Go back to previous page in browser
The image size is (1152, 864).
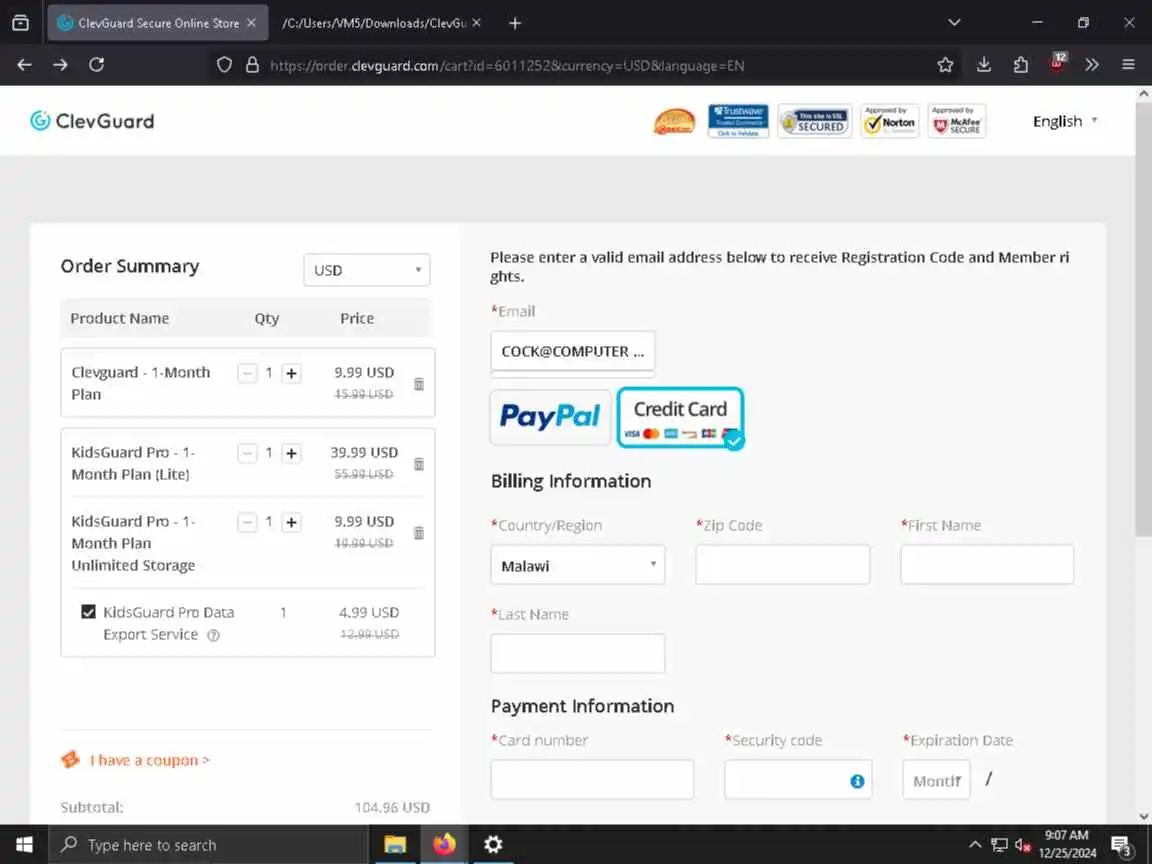(24, 65)
